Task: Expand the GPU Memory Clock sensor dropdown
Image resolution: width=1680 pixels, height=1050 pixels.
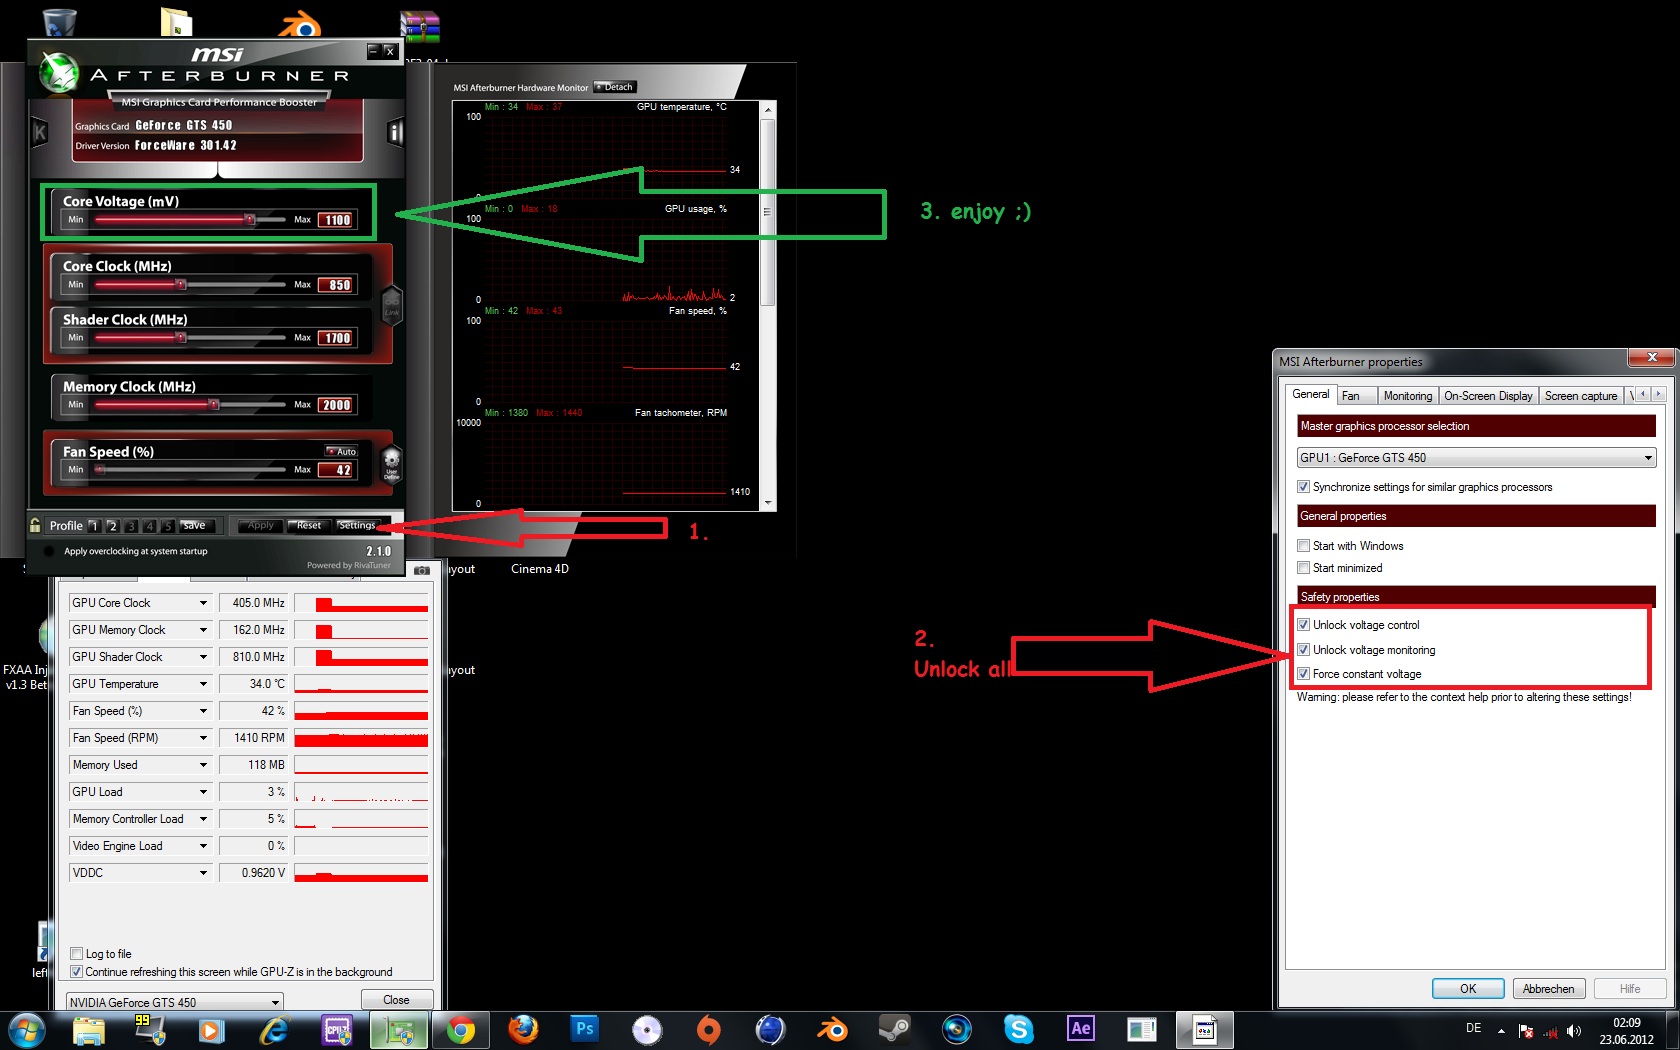Action: [x=203, y=630]
